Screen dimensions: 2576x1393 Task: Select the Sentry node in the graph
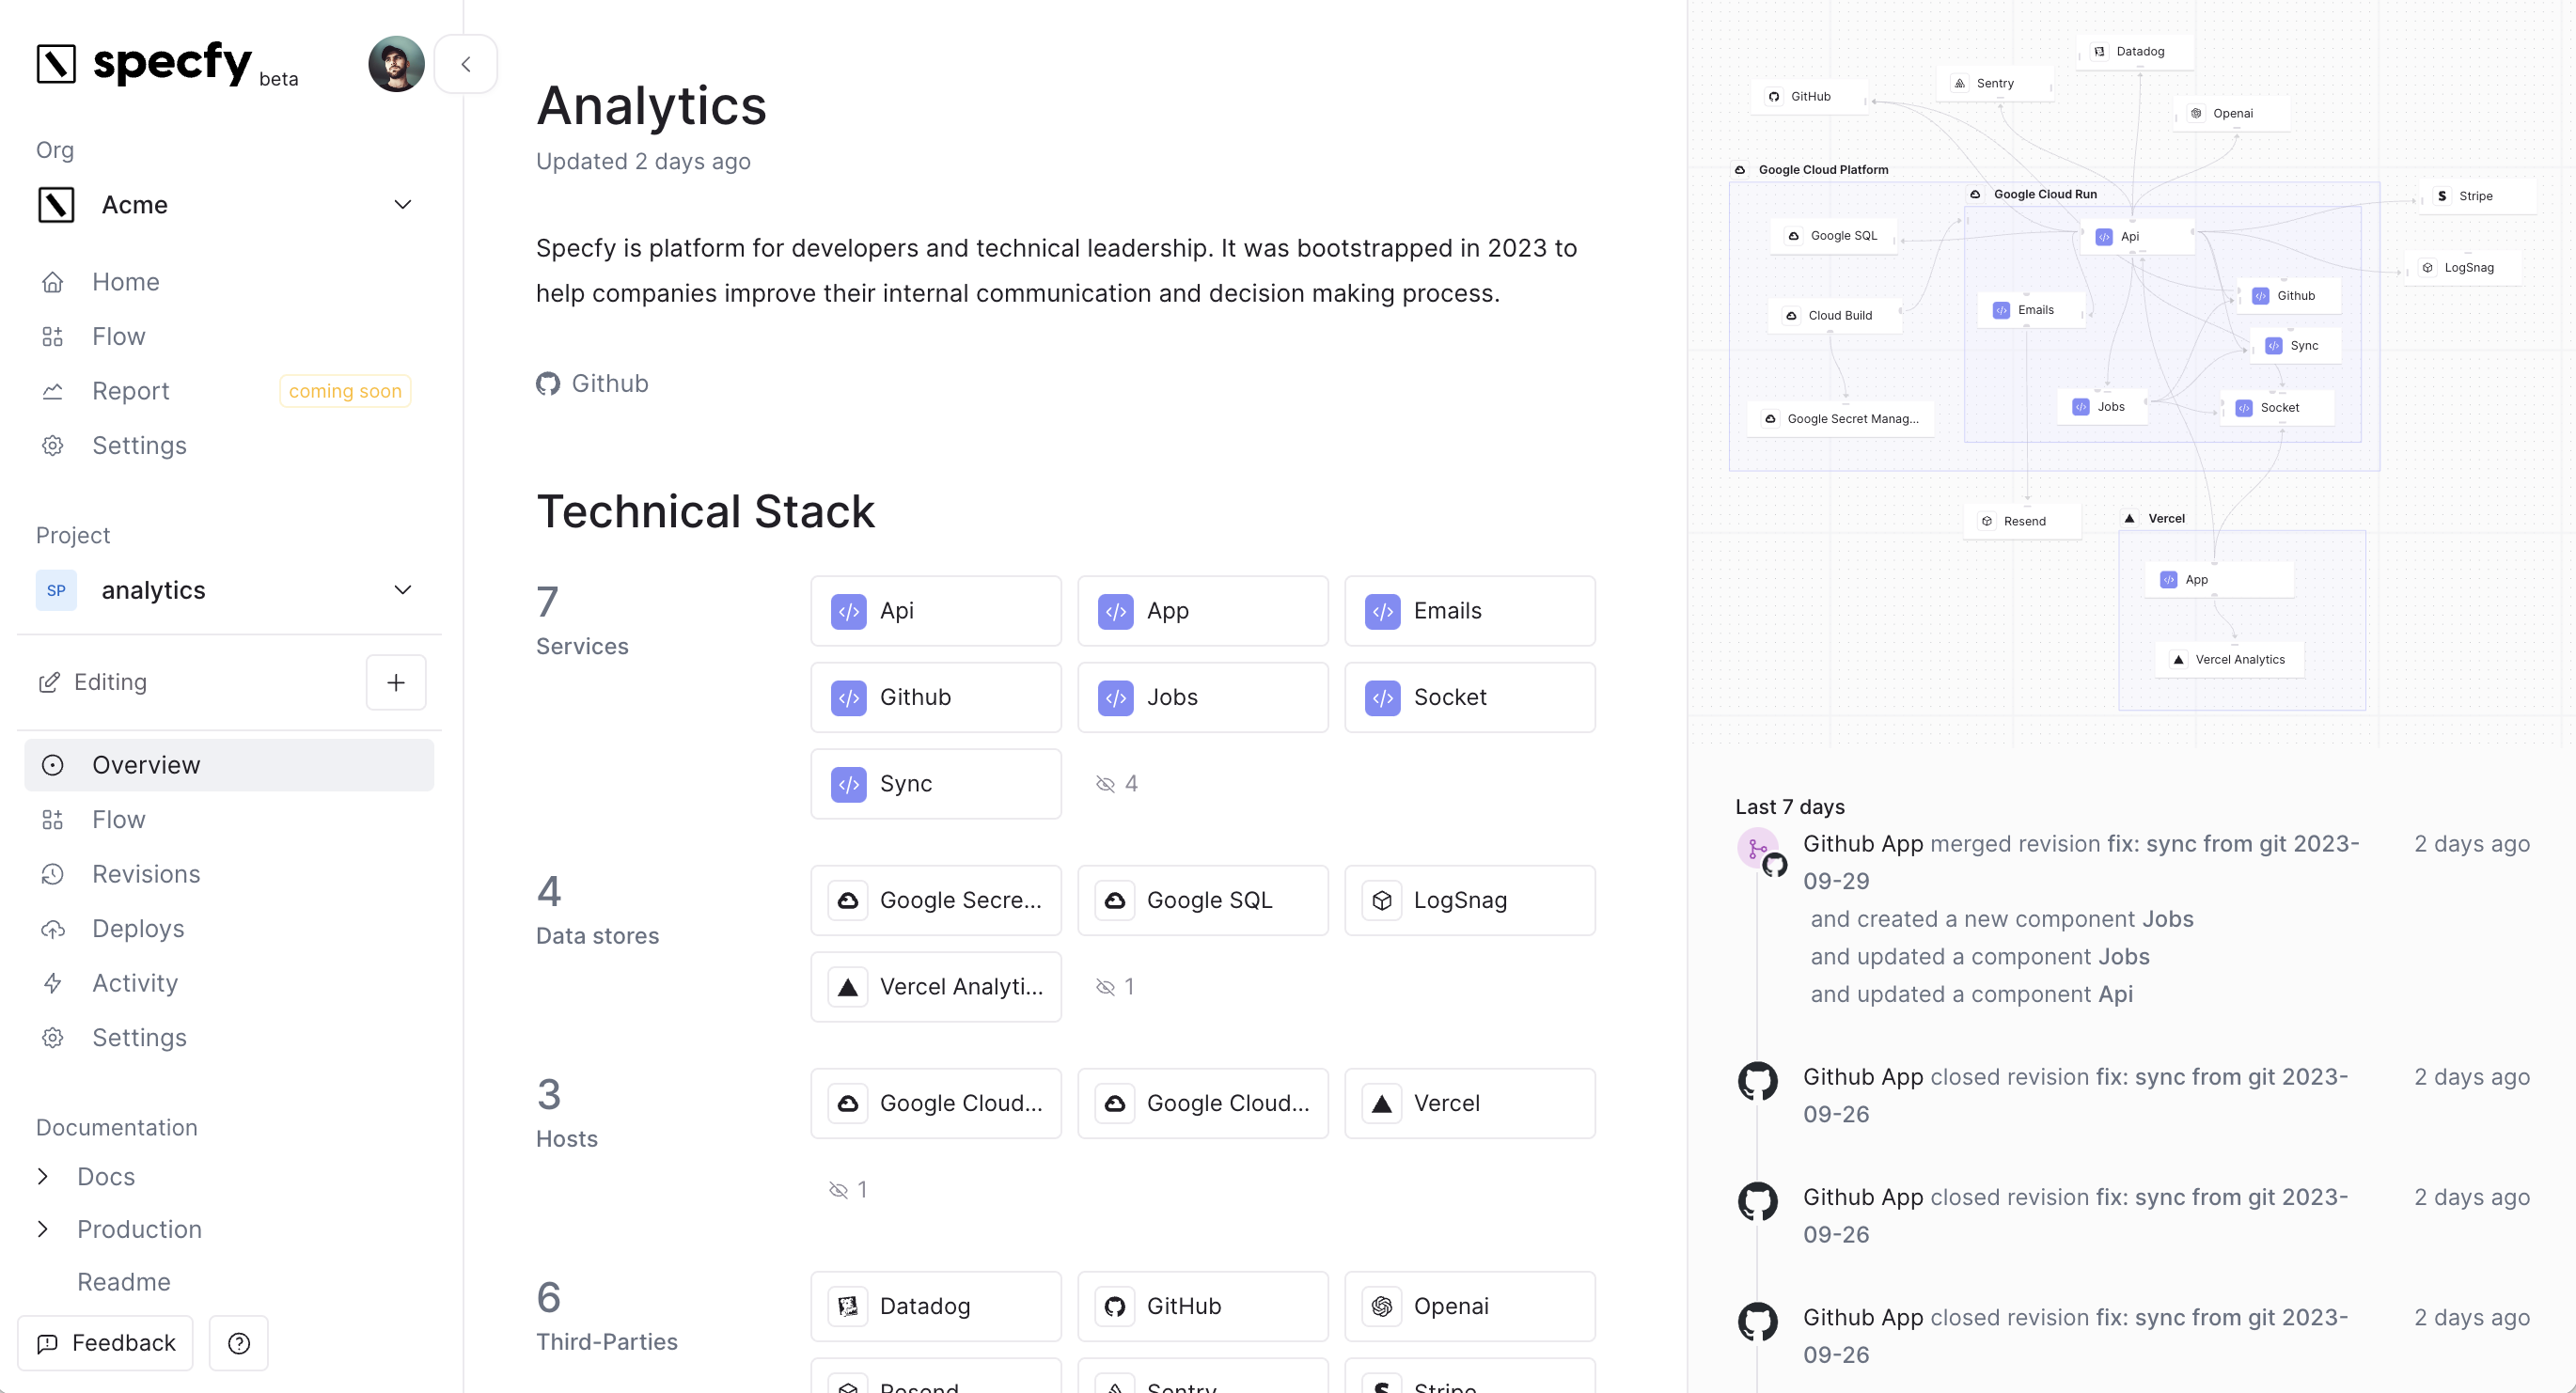coord(1994,83)
